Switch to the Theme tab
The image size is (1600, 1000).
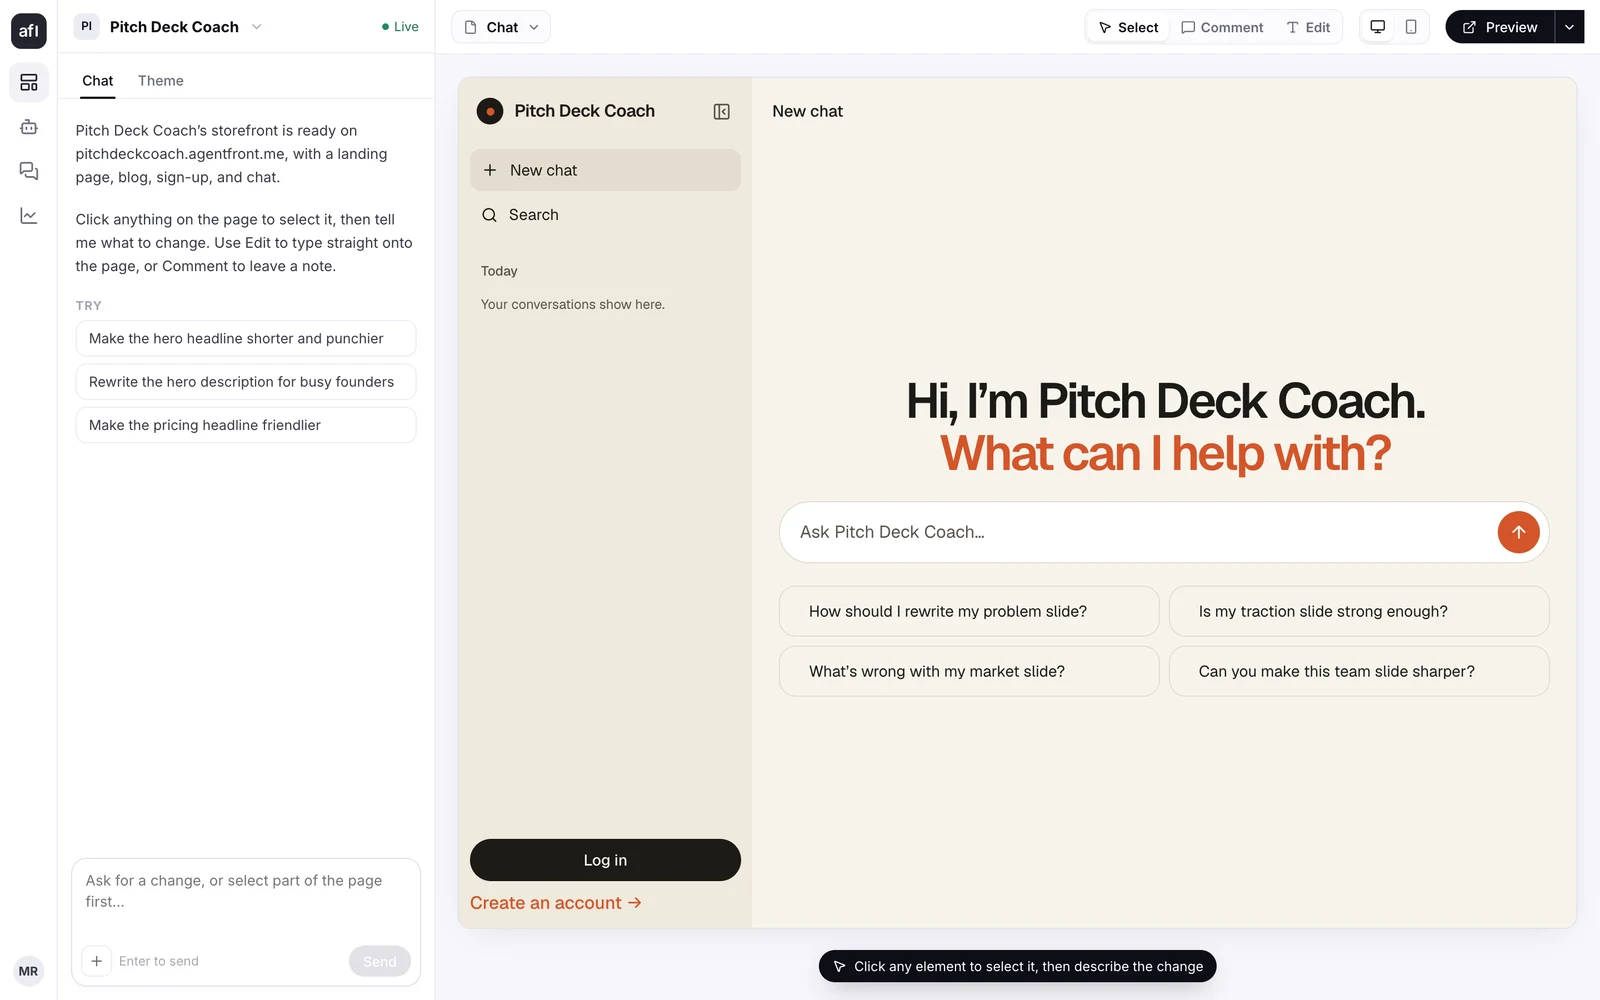161,81
